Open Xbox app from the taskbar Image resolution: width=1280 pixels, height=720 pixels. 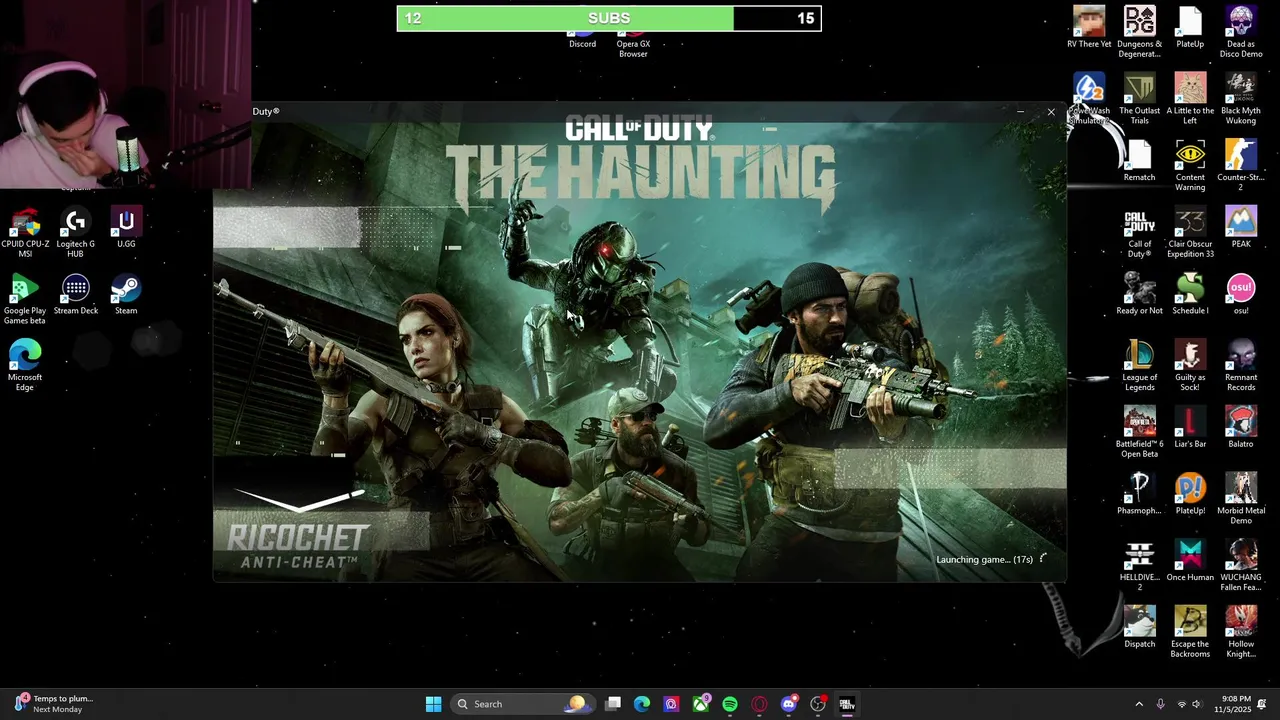point(701,704)
